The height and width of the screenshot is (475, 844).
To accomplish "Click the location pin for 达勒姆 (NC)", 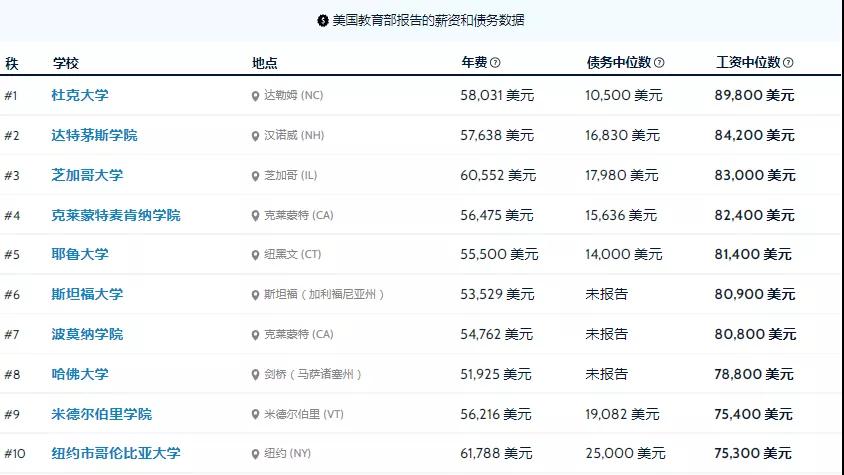I will pos(255,96).
